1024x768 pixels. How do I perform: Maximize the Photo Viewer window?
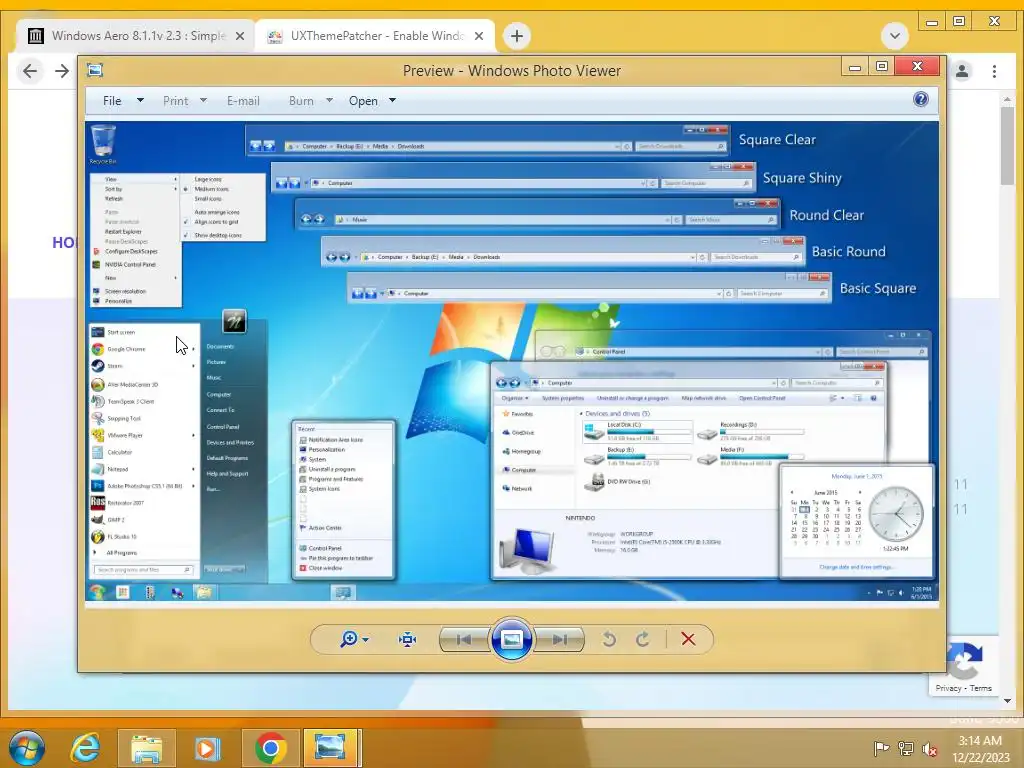[x=882, y=67]
